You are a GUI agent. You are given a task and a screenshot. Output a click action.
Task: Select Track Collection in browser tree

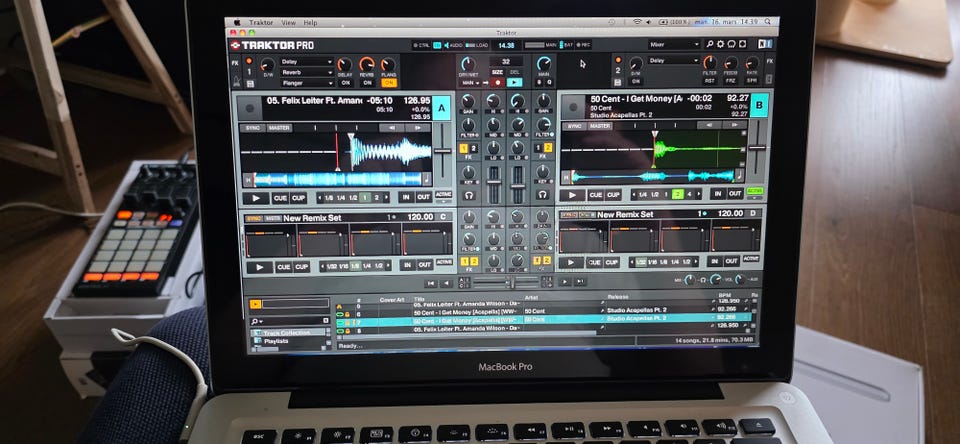(x=286, y=333)
